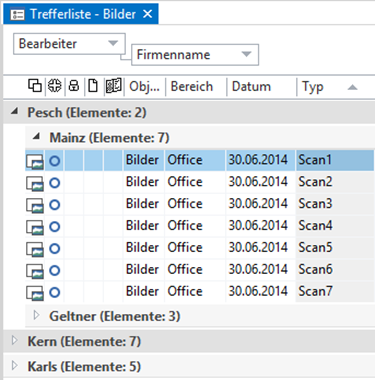Expand the Kern (Elemente: 7) group
The height and width of the screenshot is (380, 375).
14,340
